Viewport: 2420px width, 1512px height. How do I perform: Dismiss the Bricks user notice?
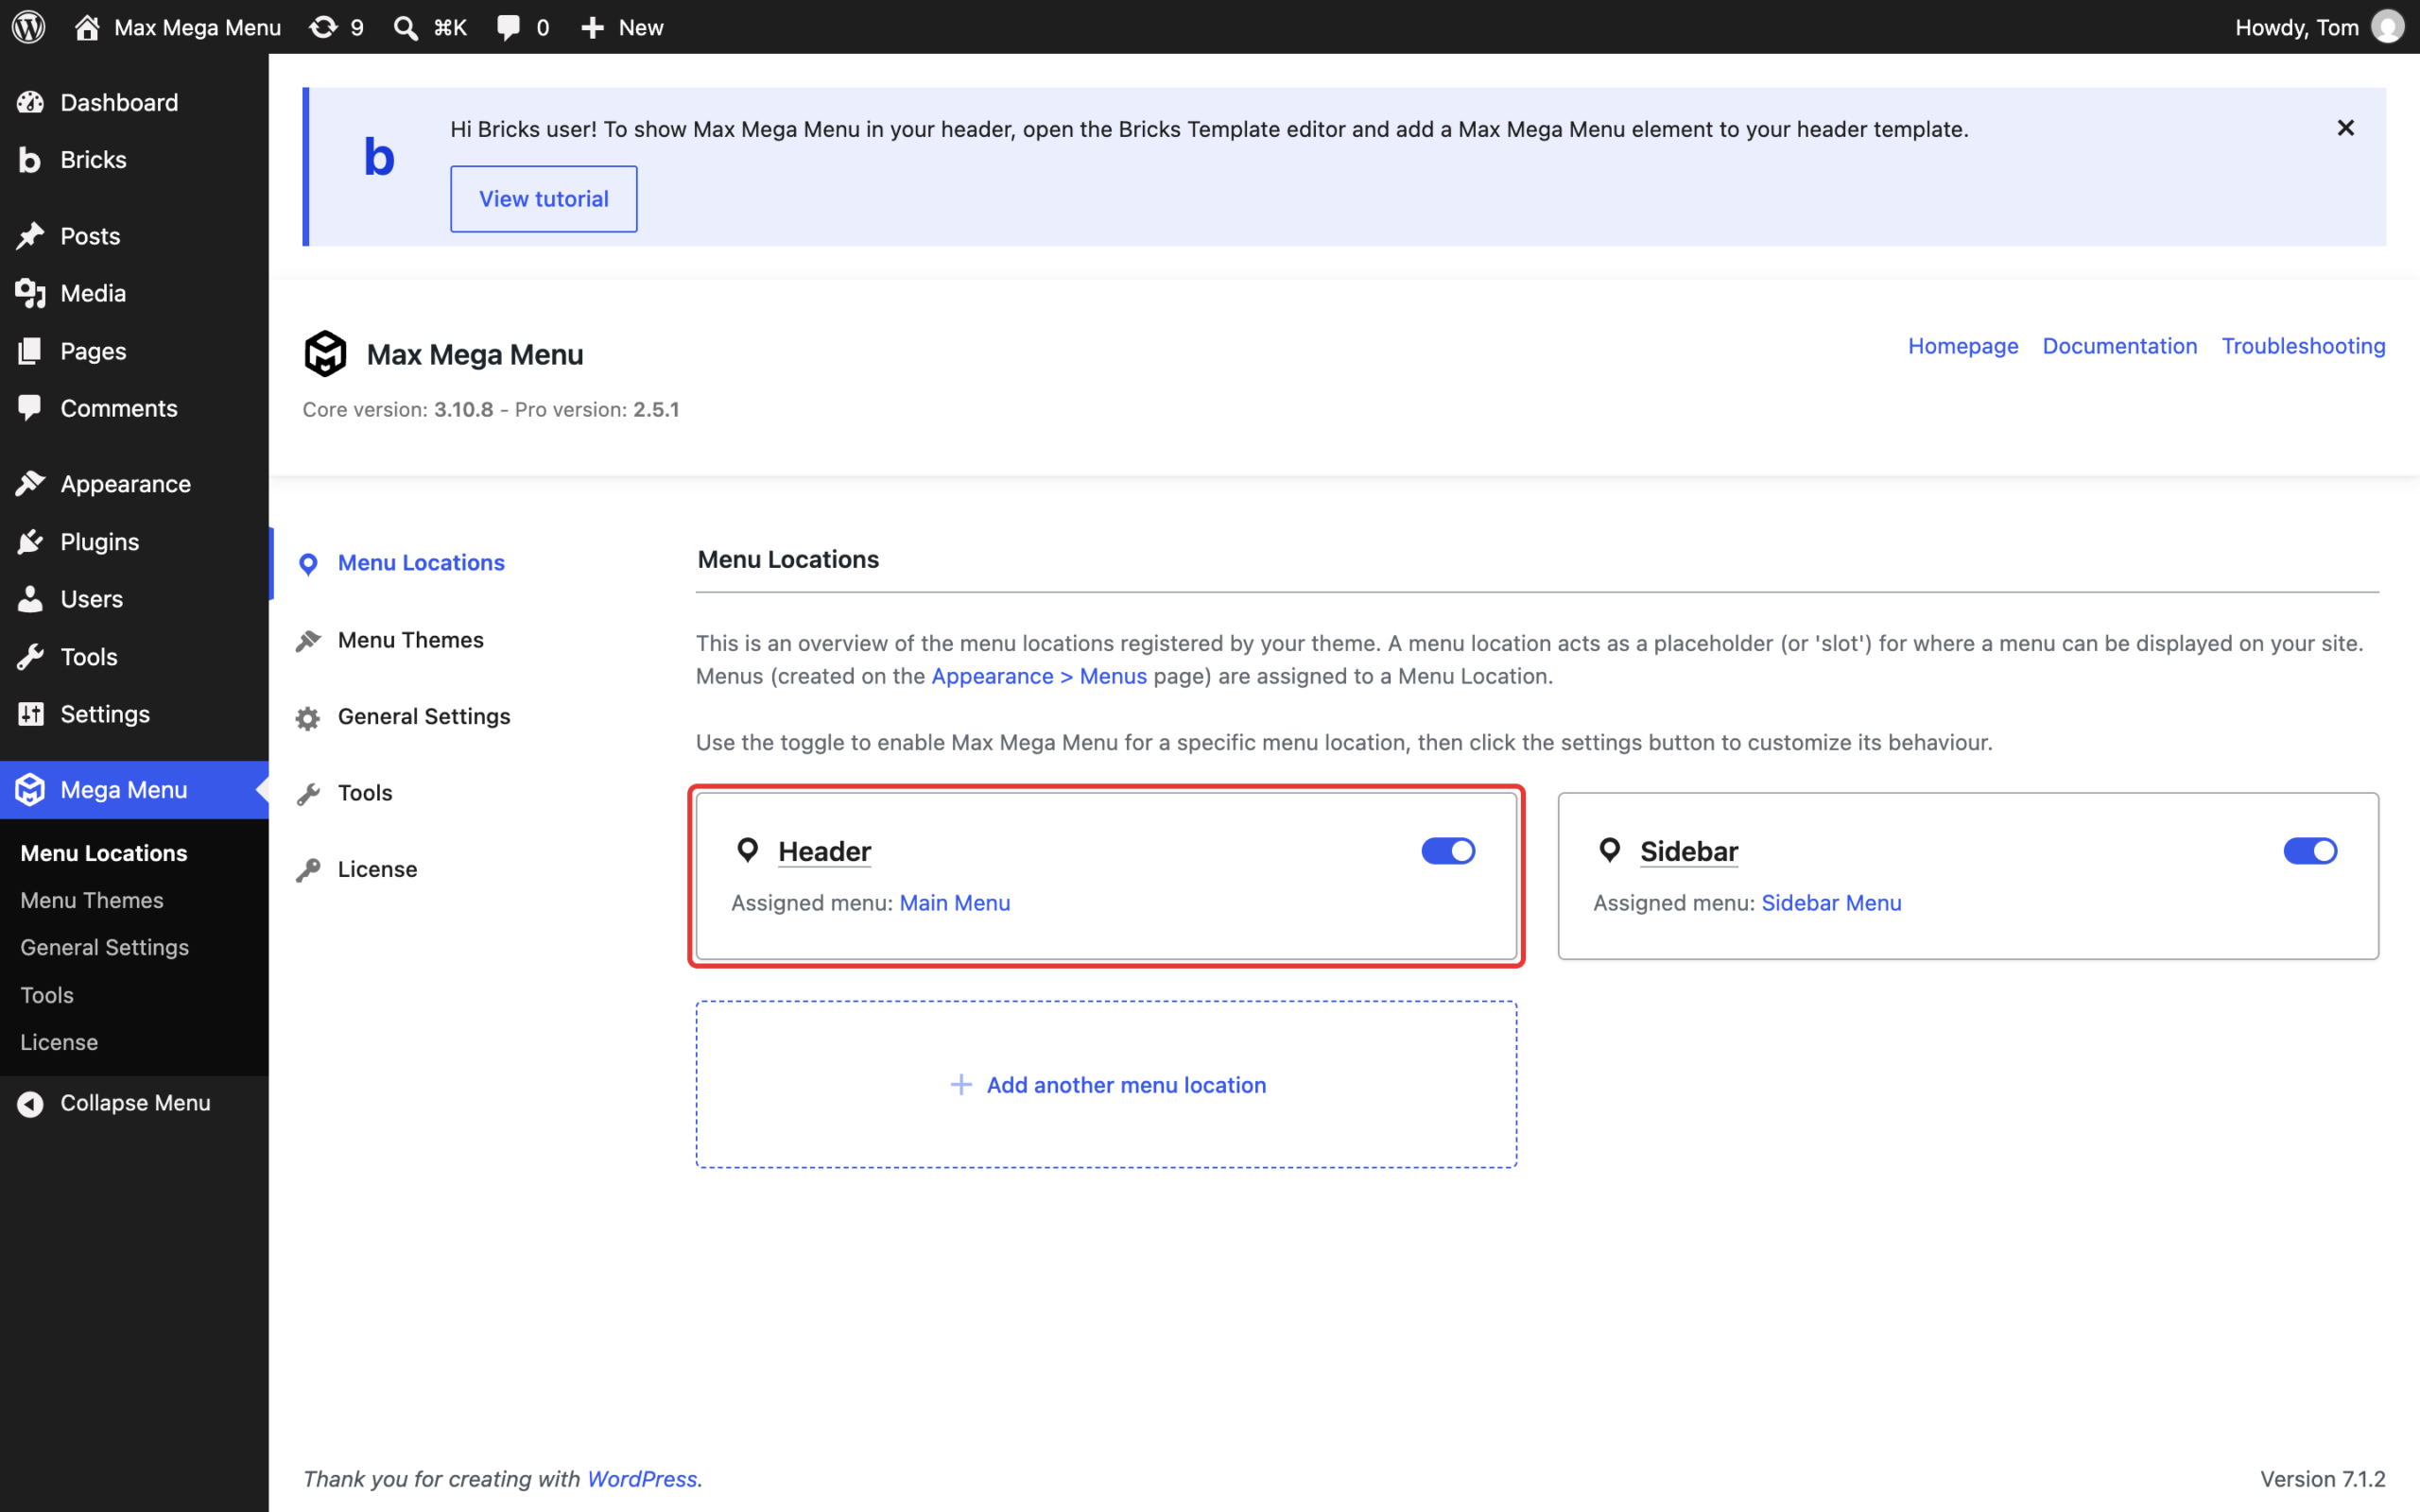[x=2345, y=128]
